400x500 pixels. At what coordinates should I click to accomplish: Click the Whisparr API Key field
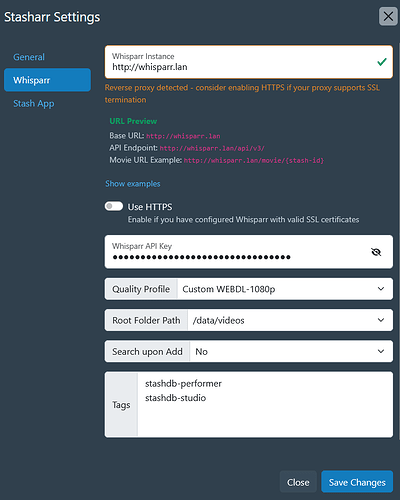click(x=249, y=252)
